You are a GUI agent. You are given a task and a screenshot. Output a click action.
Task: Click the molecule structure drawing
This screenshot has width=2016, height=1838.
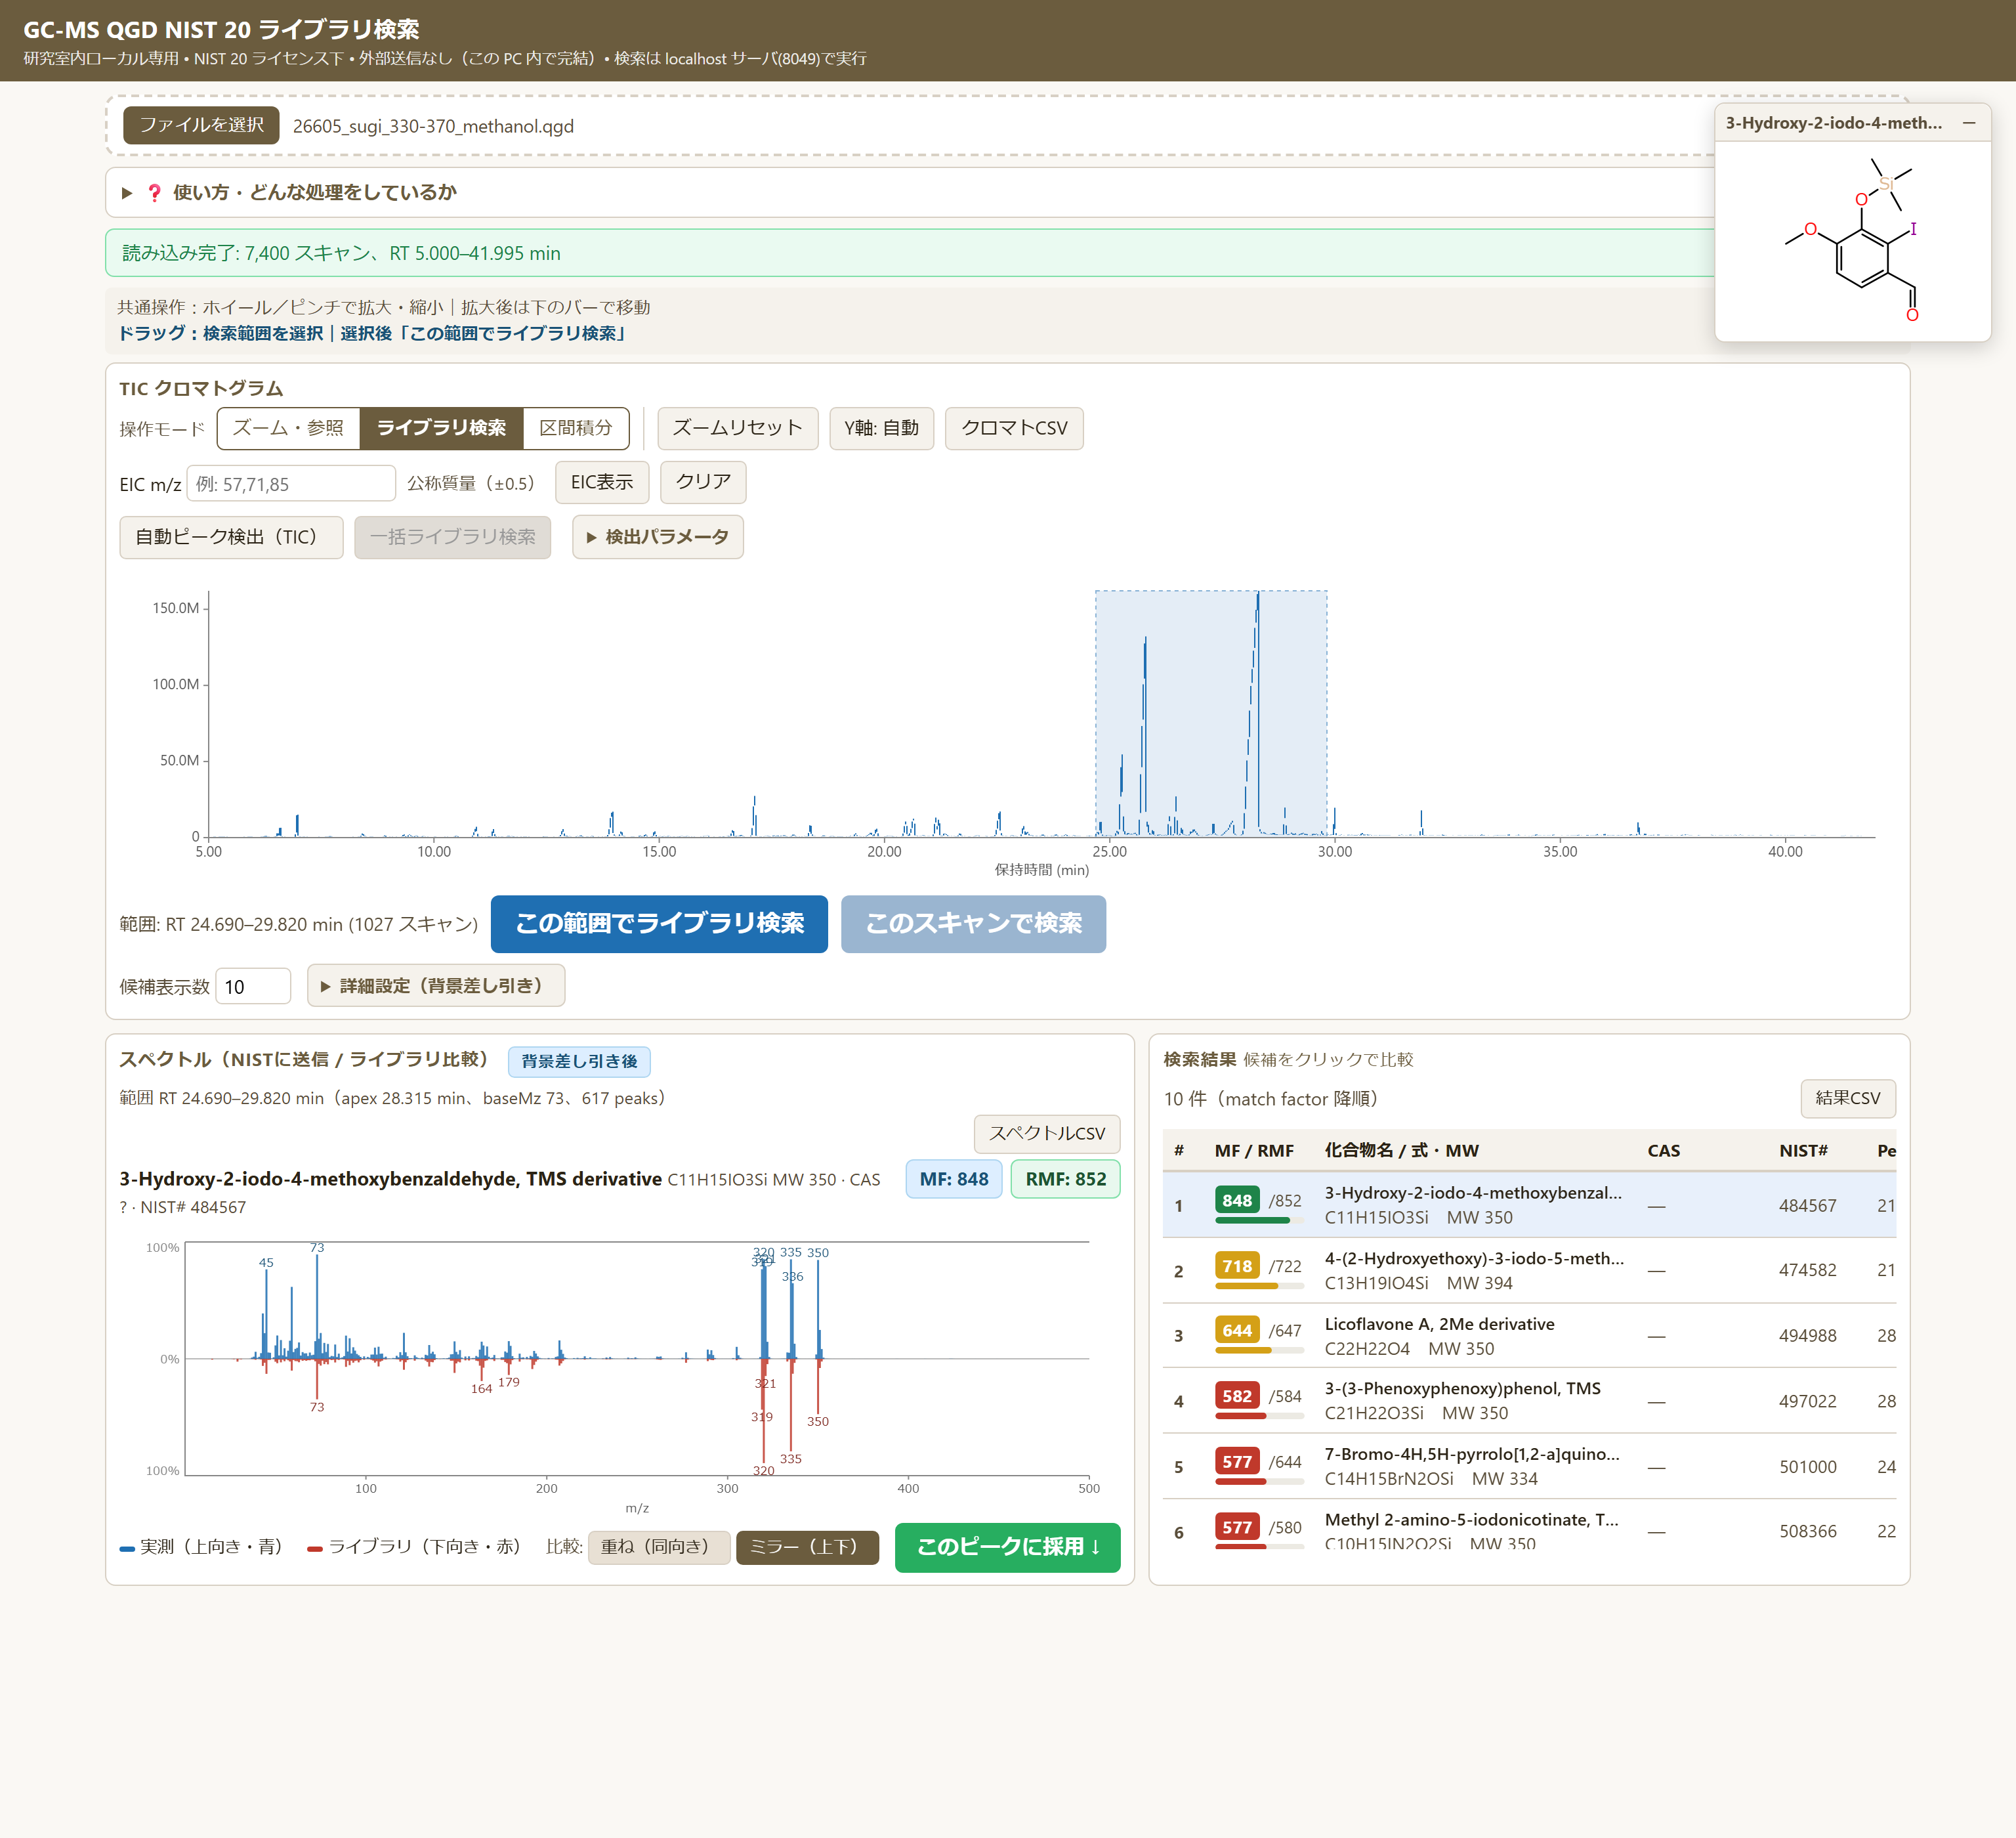(x=1852, y=240)
